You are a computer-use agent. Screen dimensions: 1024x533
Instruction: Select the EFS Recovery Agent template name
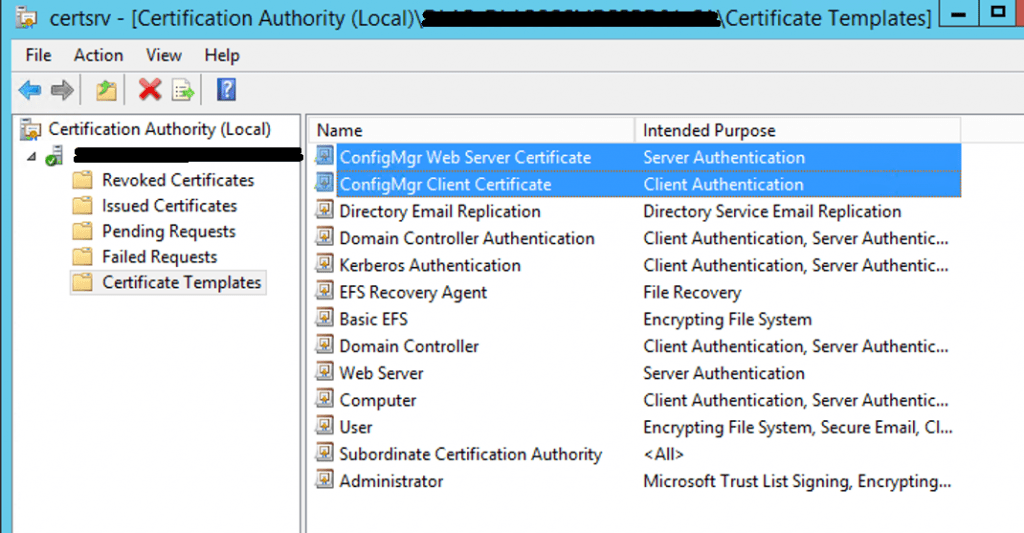(413, 293)
